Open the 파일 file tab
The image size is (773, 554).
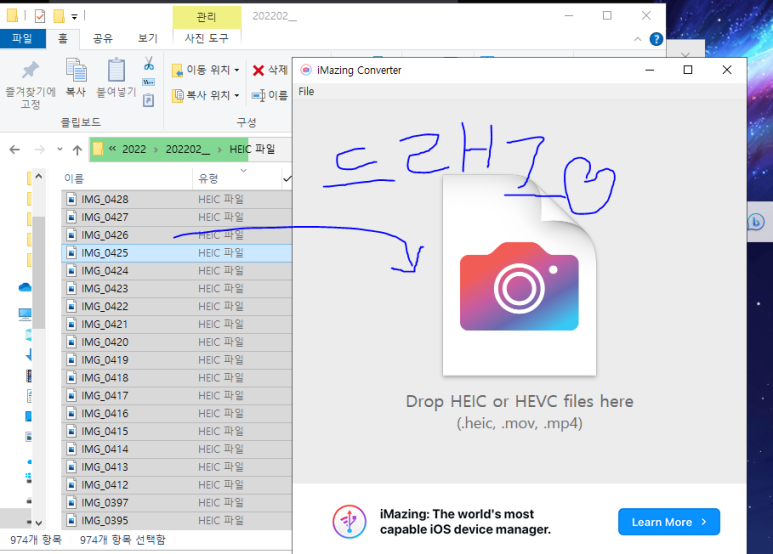coord(23,38)
